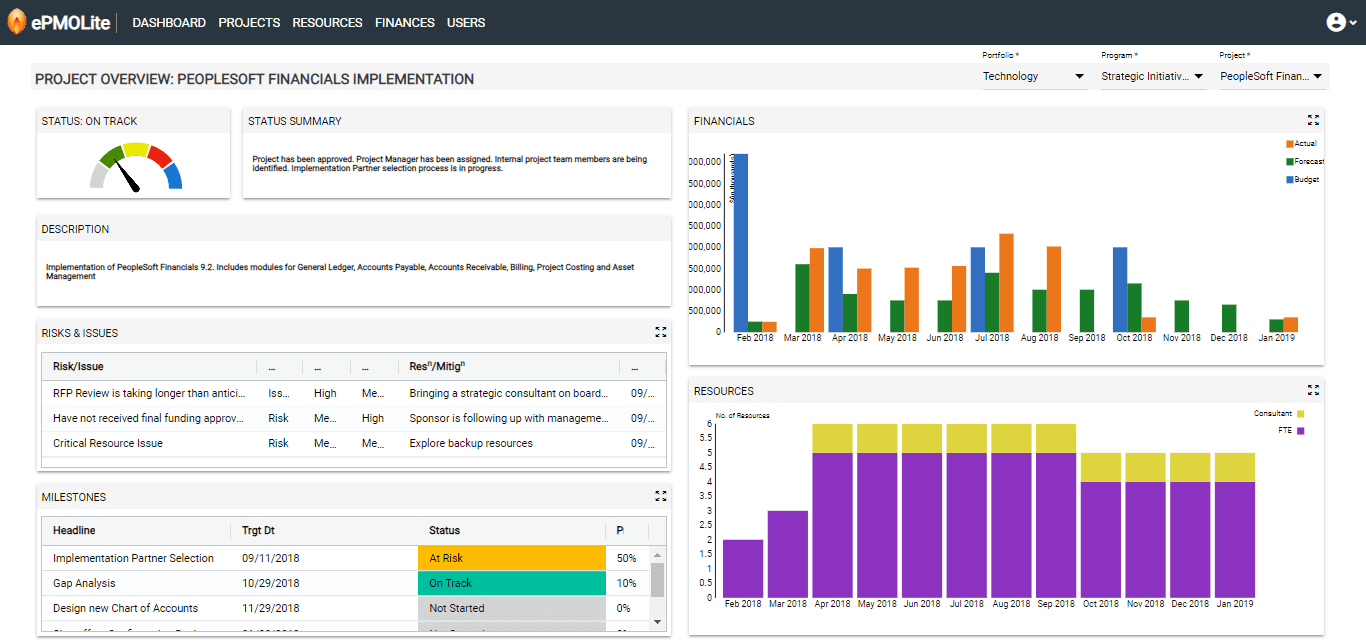Toggle the Consultant series in Resources legend
The height and width of the screenshot is (642, 1366).
point(1278,413)
